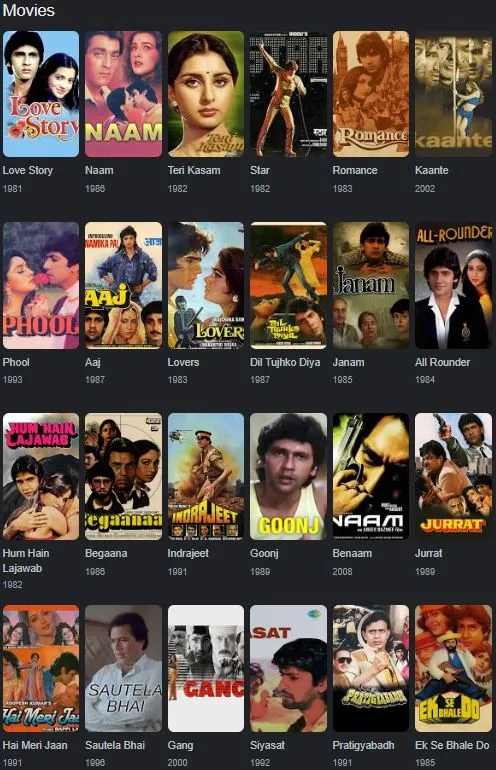Open the Romance 1983 poster

371,94
